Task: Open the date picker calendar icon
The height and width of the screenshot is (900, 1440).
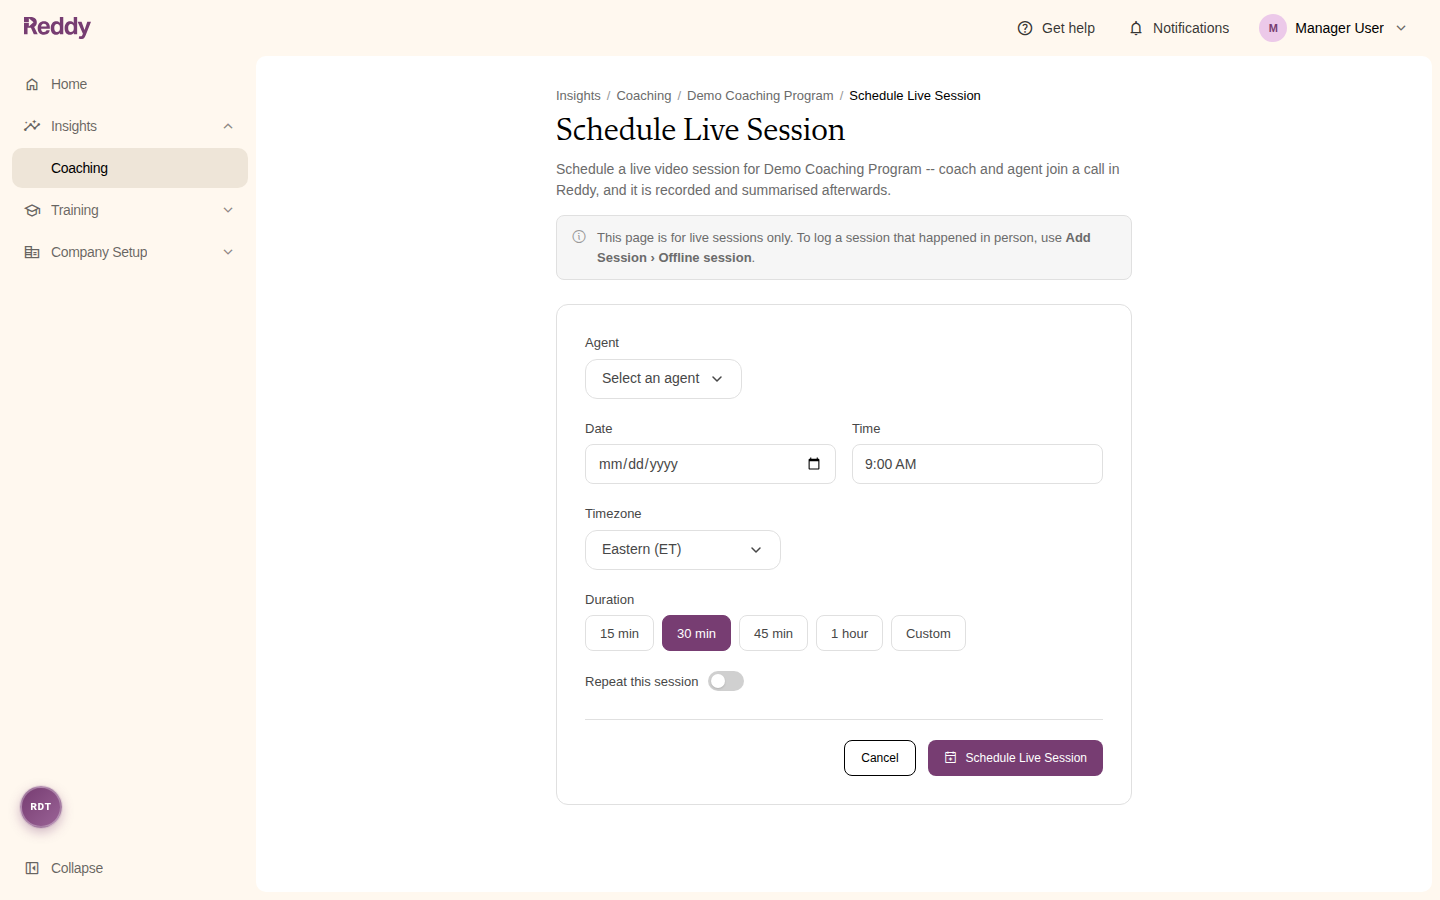Action: click(x=814, y=464)
